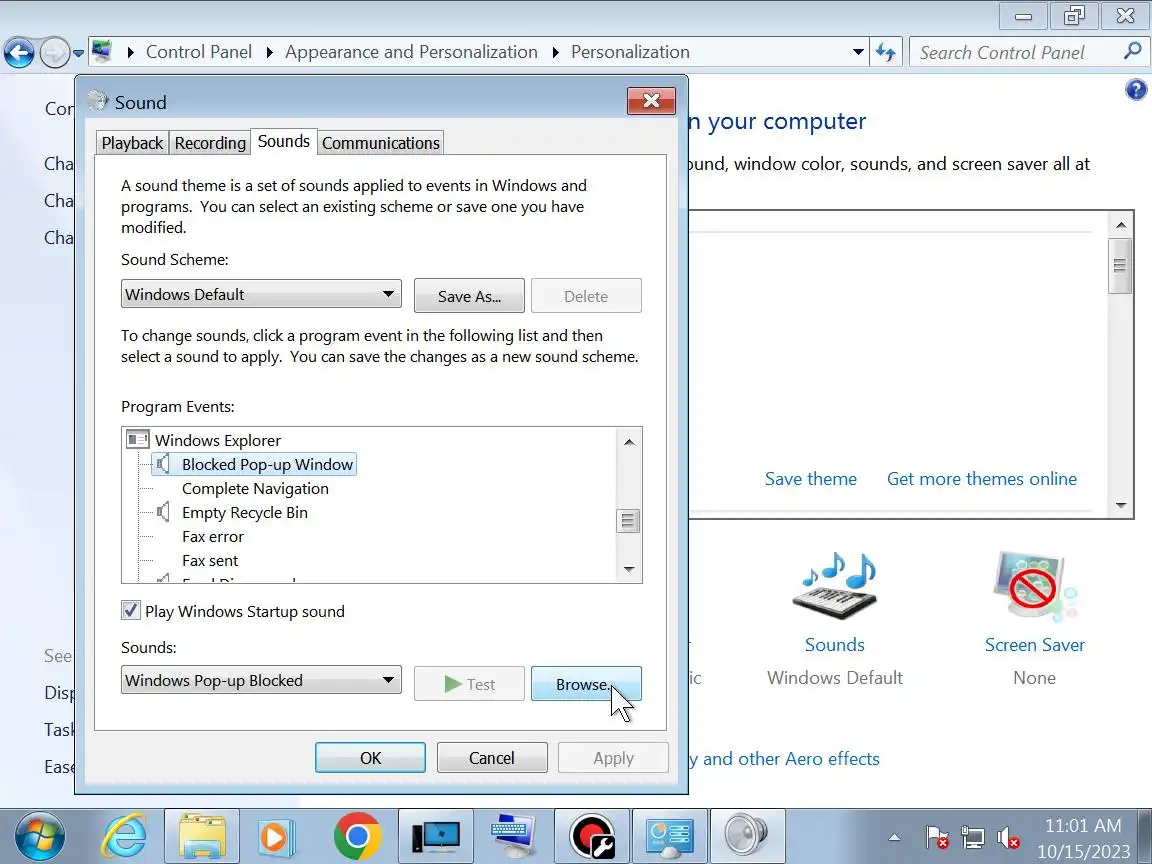Open the on-screen keyboard taskbar icon

click(514, 836)
